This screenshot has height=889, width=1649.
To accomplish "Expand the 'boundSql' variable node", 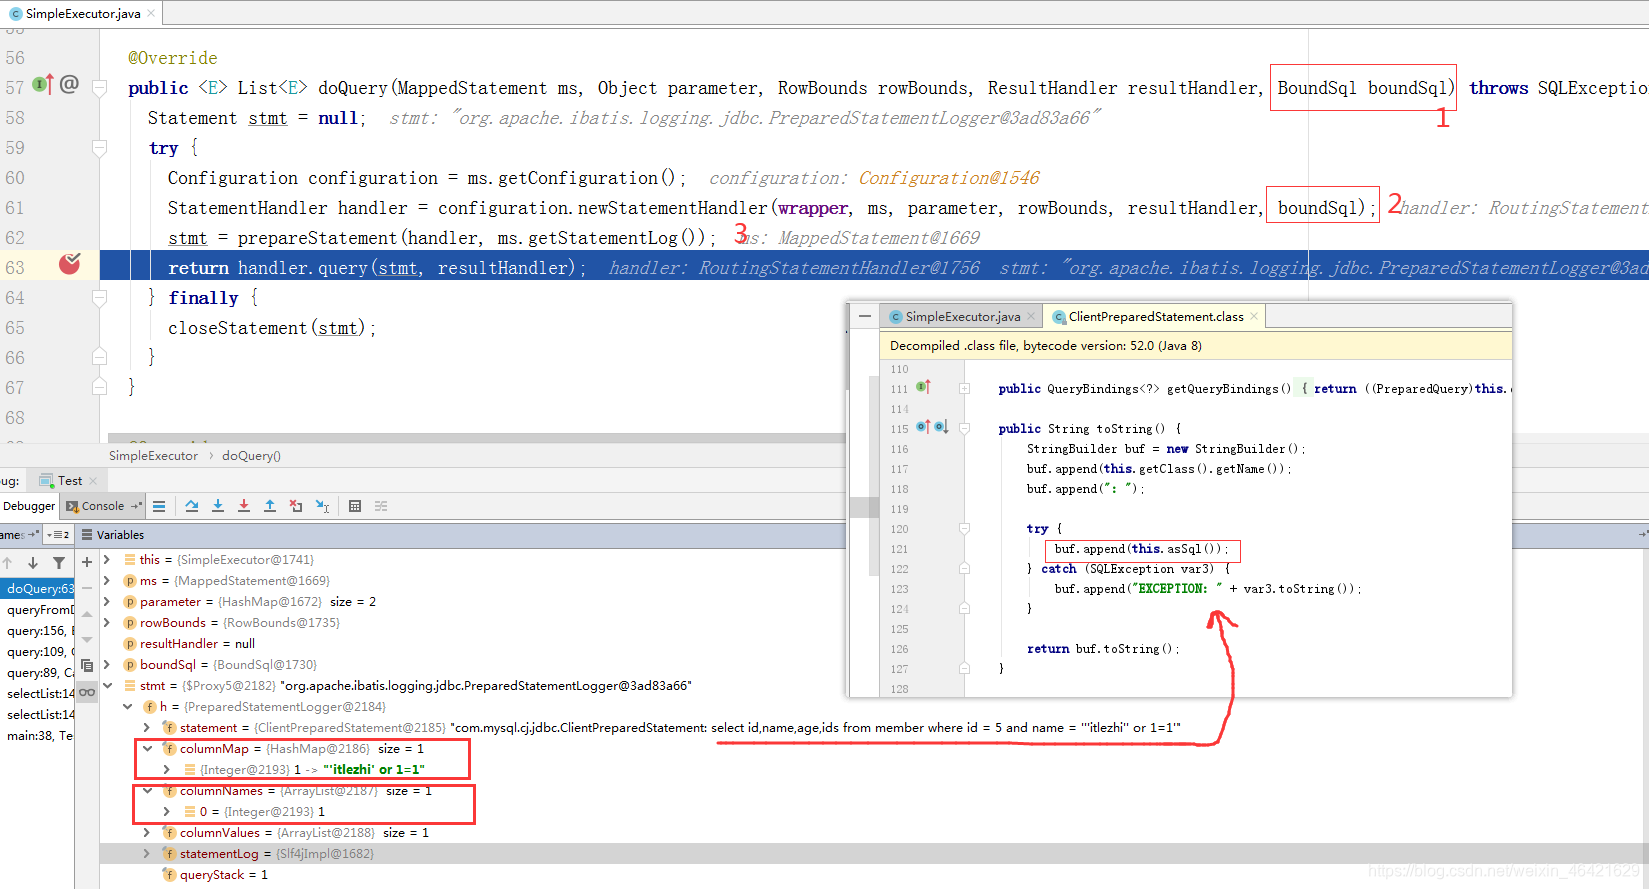I will tap(107, 665).
